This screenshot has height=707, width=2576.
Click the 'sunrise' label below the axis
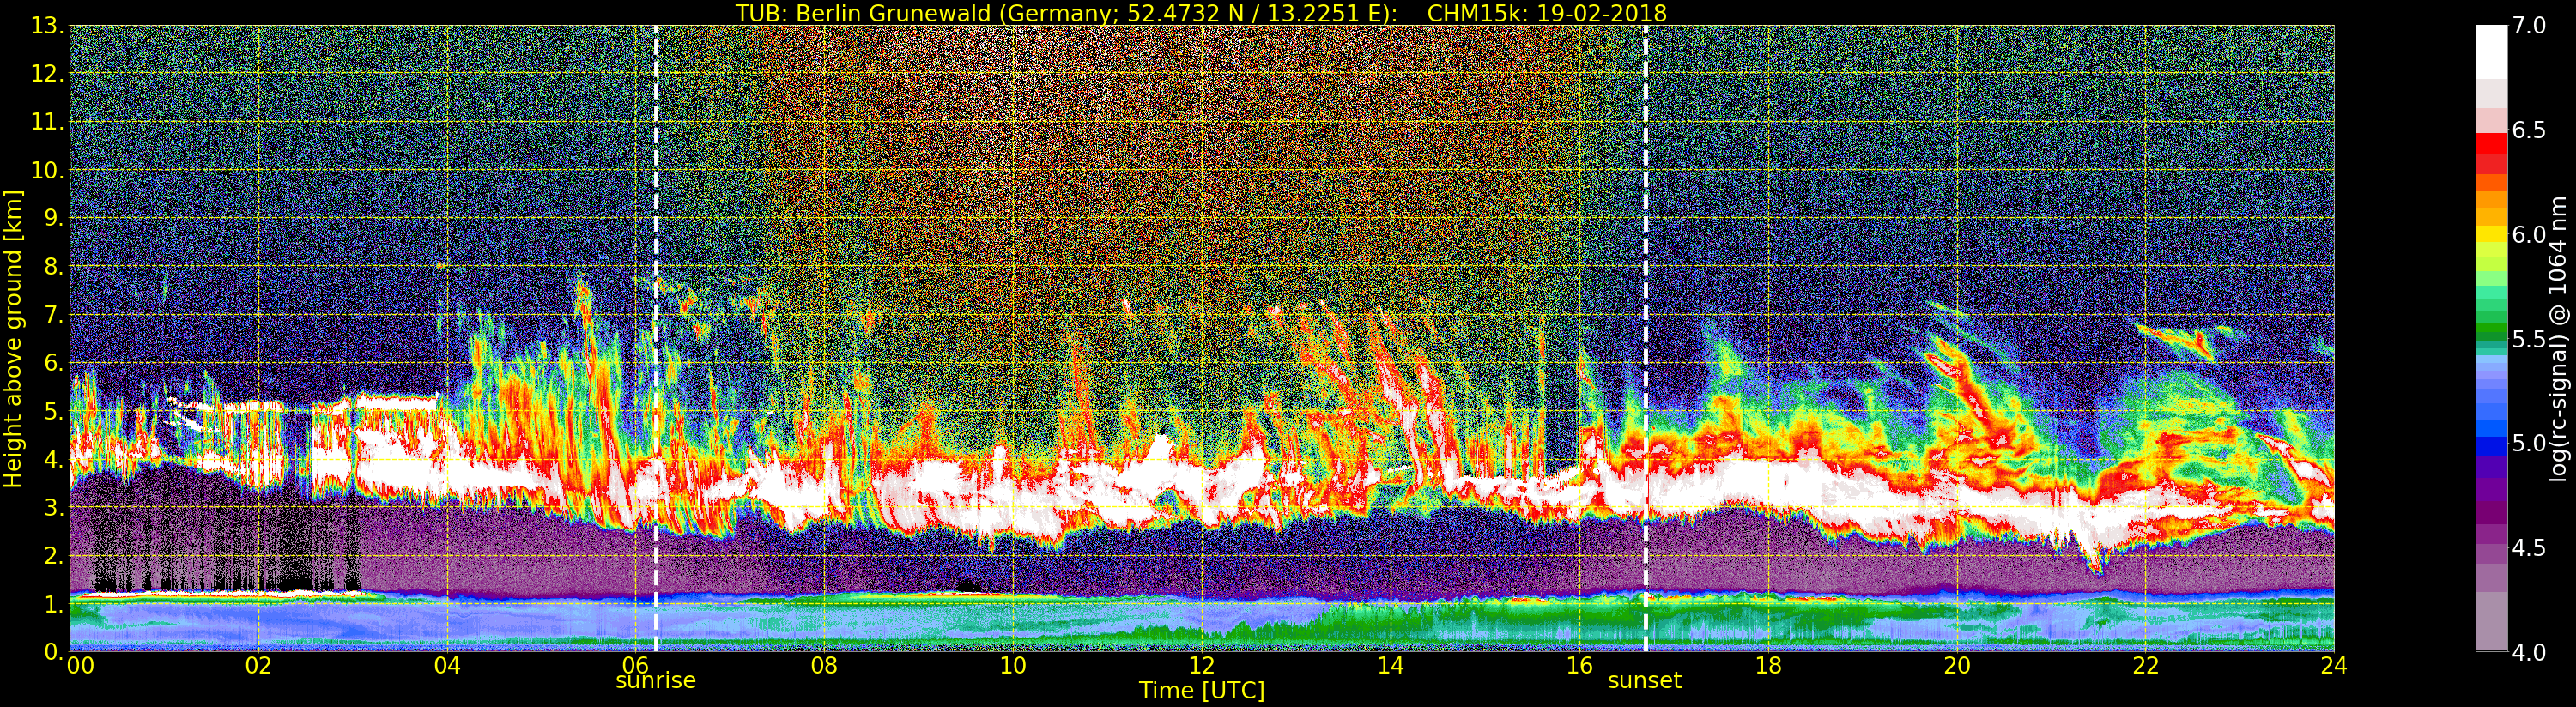point(655,680)
